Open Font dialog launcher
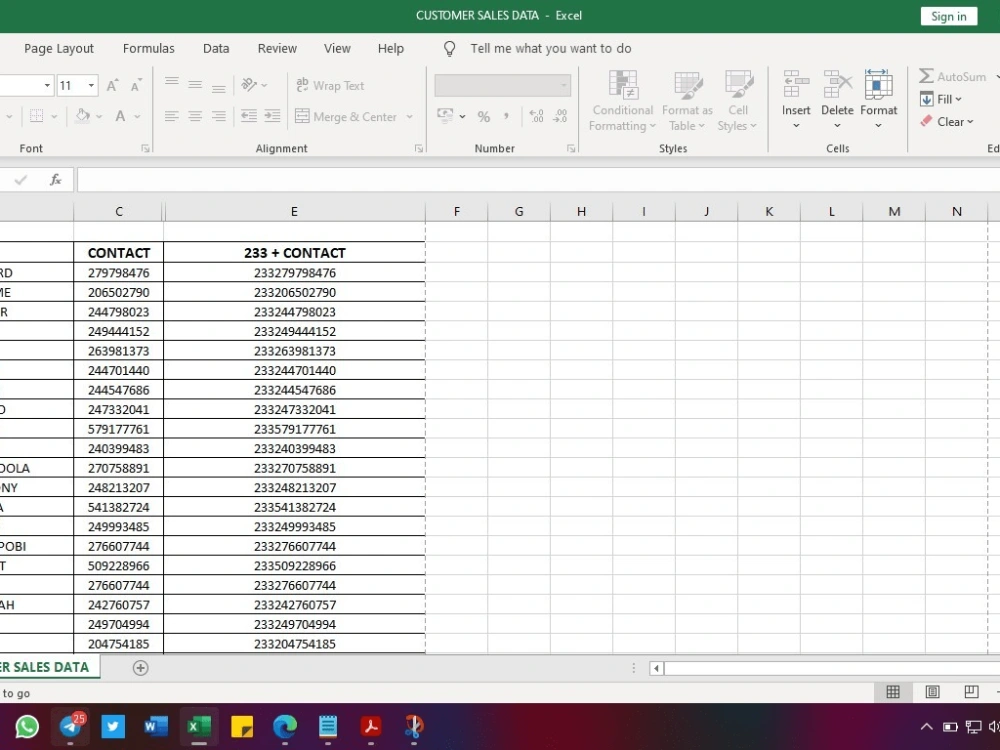1000x750 pixels. (145, 149)
